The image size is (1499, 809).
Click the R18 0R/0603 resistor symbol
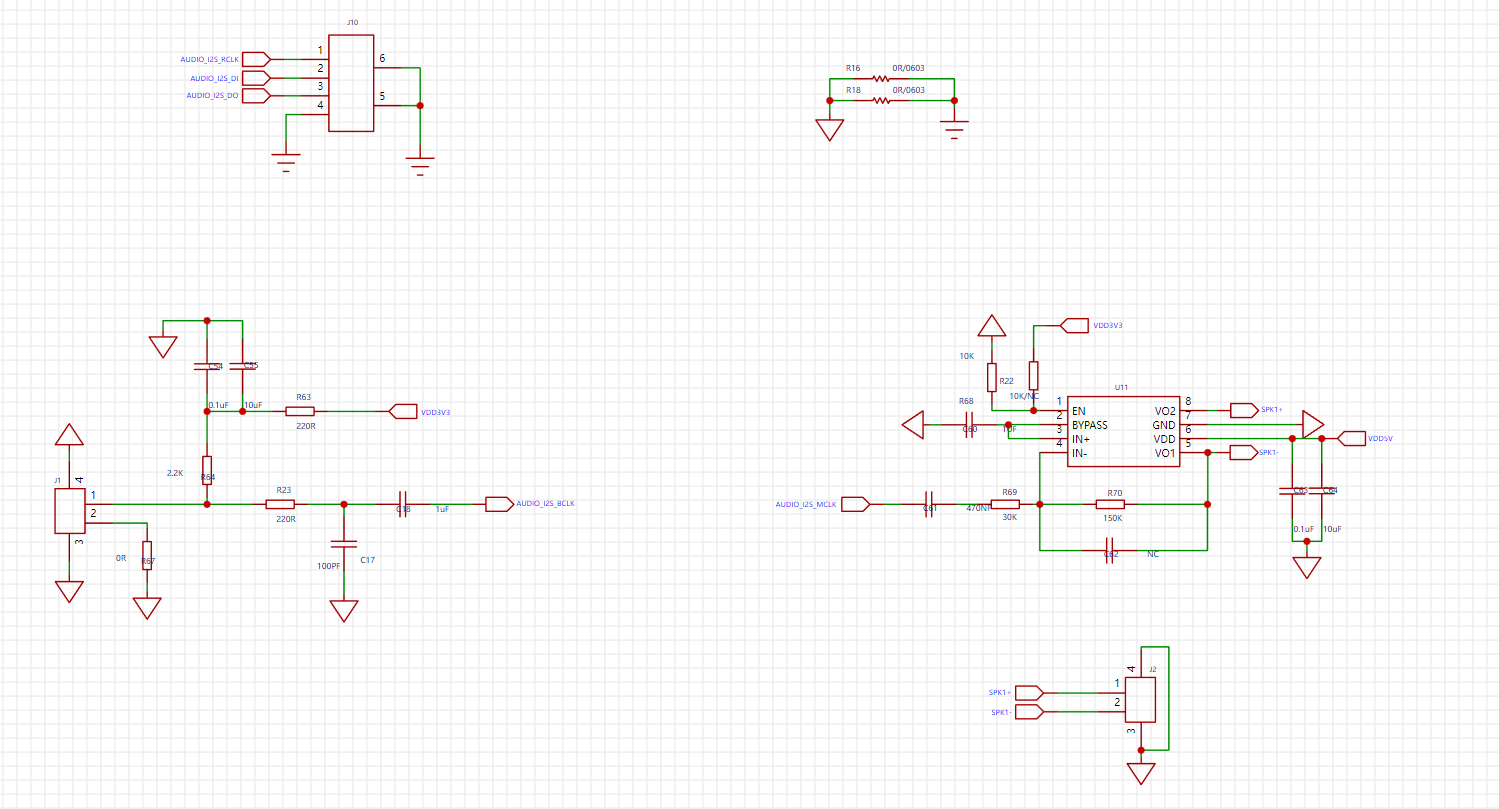click(881, 101)
